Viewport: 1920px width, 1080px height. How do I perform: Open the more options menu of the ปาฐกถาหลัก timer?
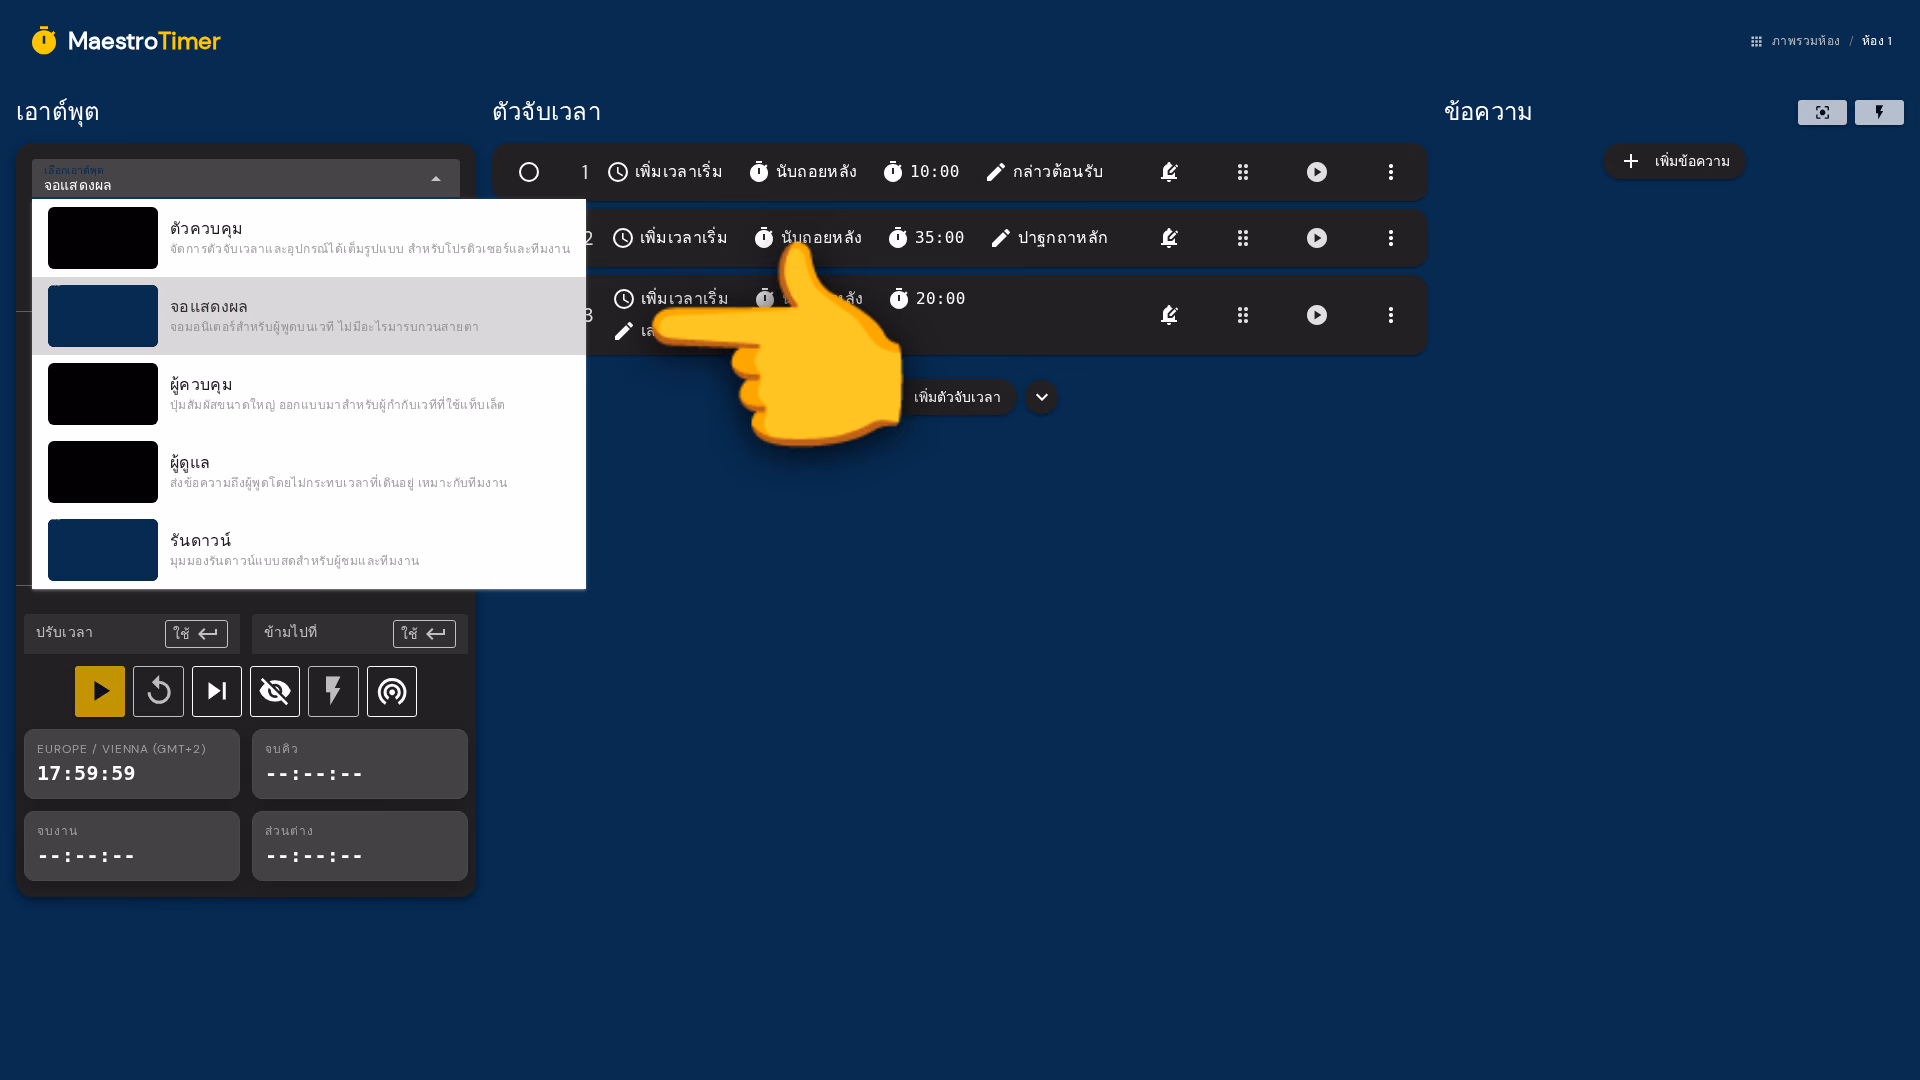[1391, 238]
